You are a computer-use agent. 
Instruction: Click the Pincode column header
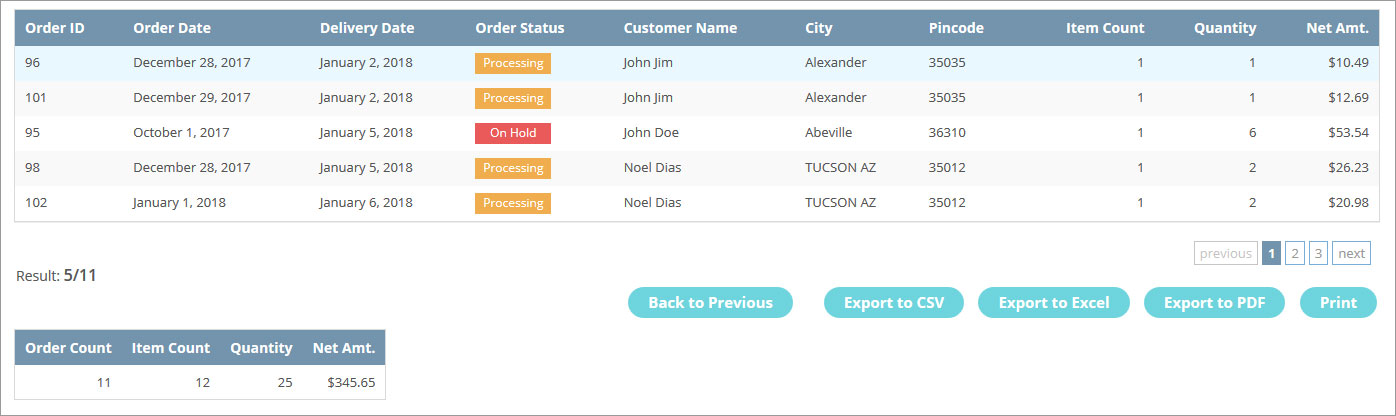click(956, 28)
